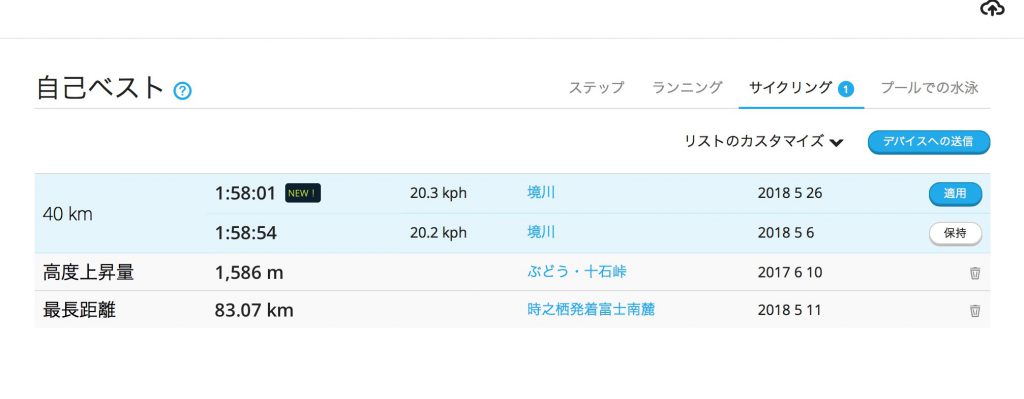
Task: Click the デバイスへの送信 button
Action: coord(929,142)
